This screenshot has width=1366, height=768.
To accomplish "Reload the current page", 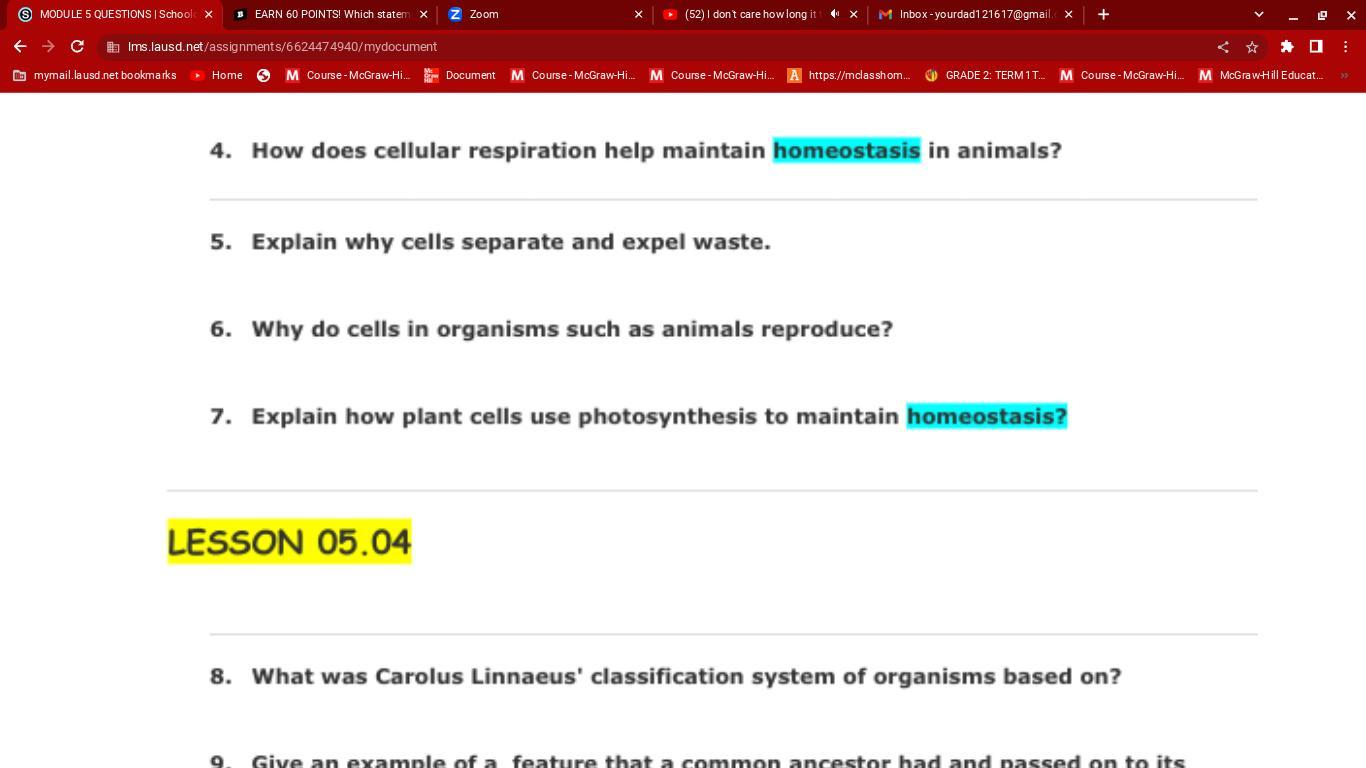I will (77, 47).
